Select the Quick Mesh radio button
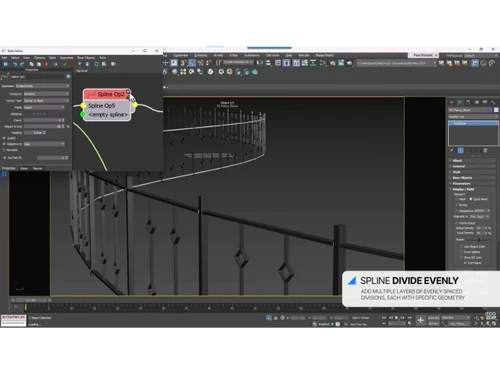Screen dimensions: 500x375 [471, 199]
